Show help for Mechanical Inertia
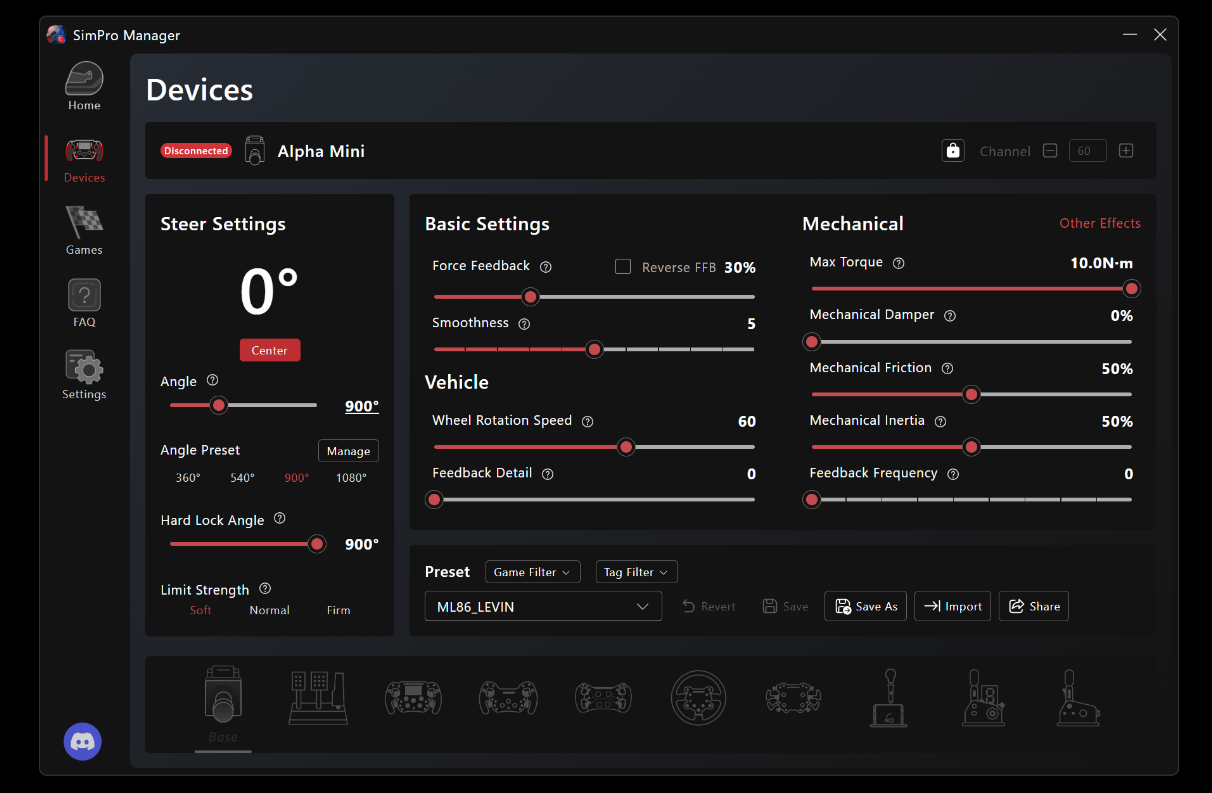 (x=940, y=421)
